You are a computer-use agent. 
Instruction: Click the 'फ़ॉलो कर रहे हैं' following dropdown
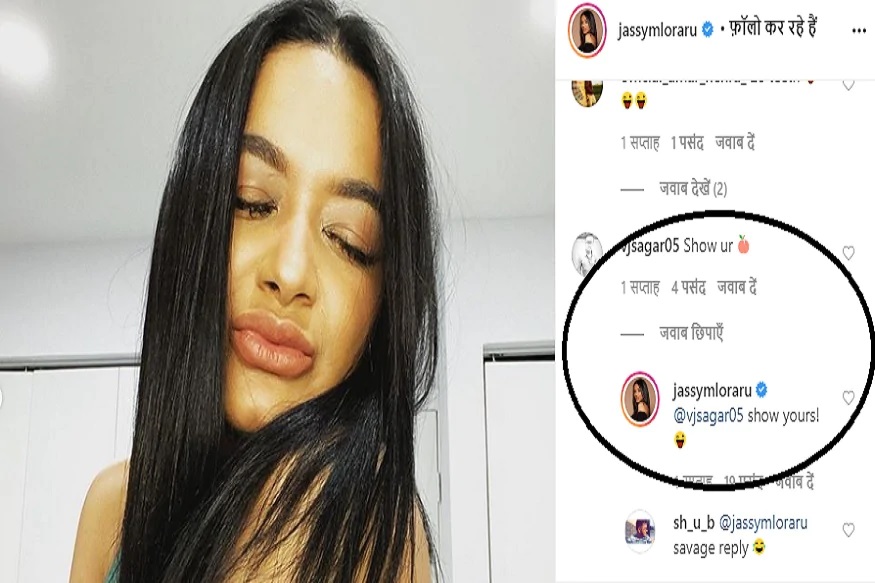773,28
